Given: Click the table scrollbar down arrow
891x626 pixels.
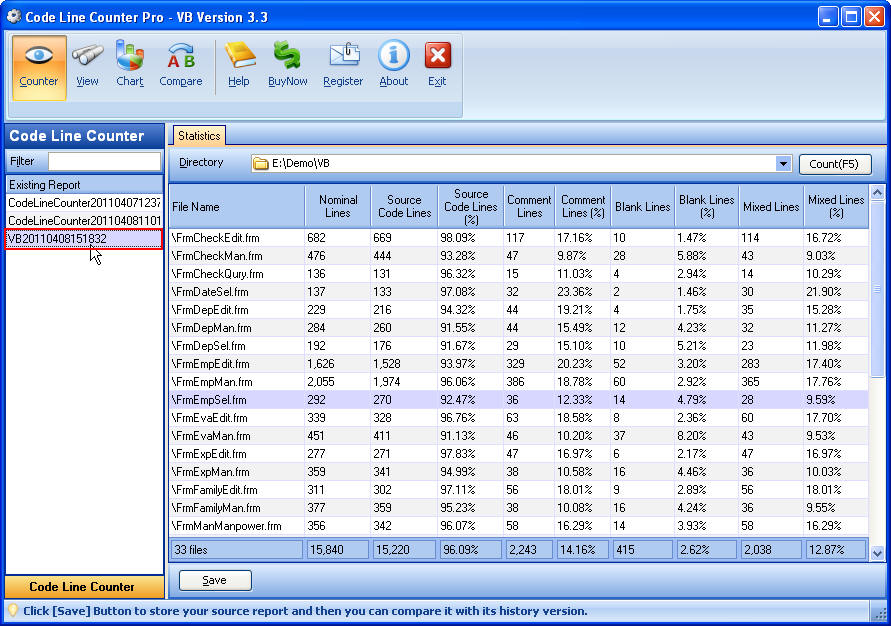Looking at the screenshot, I should pos(877,553).
